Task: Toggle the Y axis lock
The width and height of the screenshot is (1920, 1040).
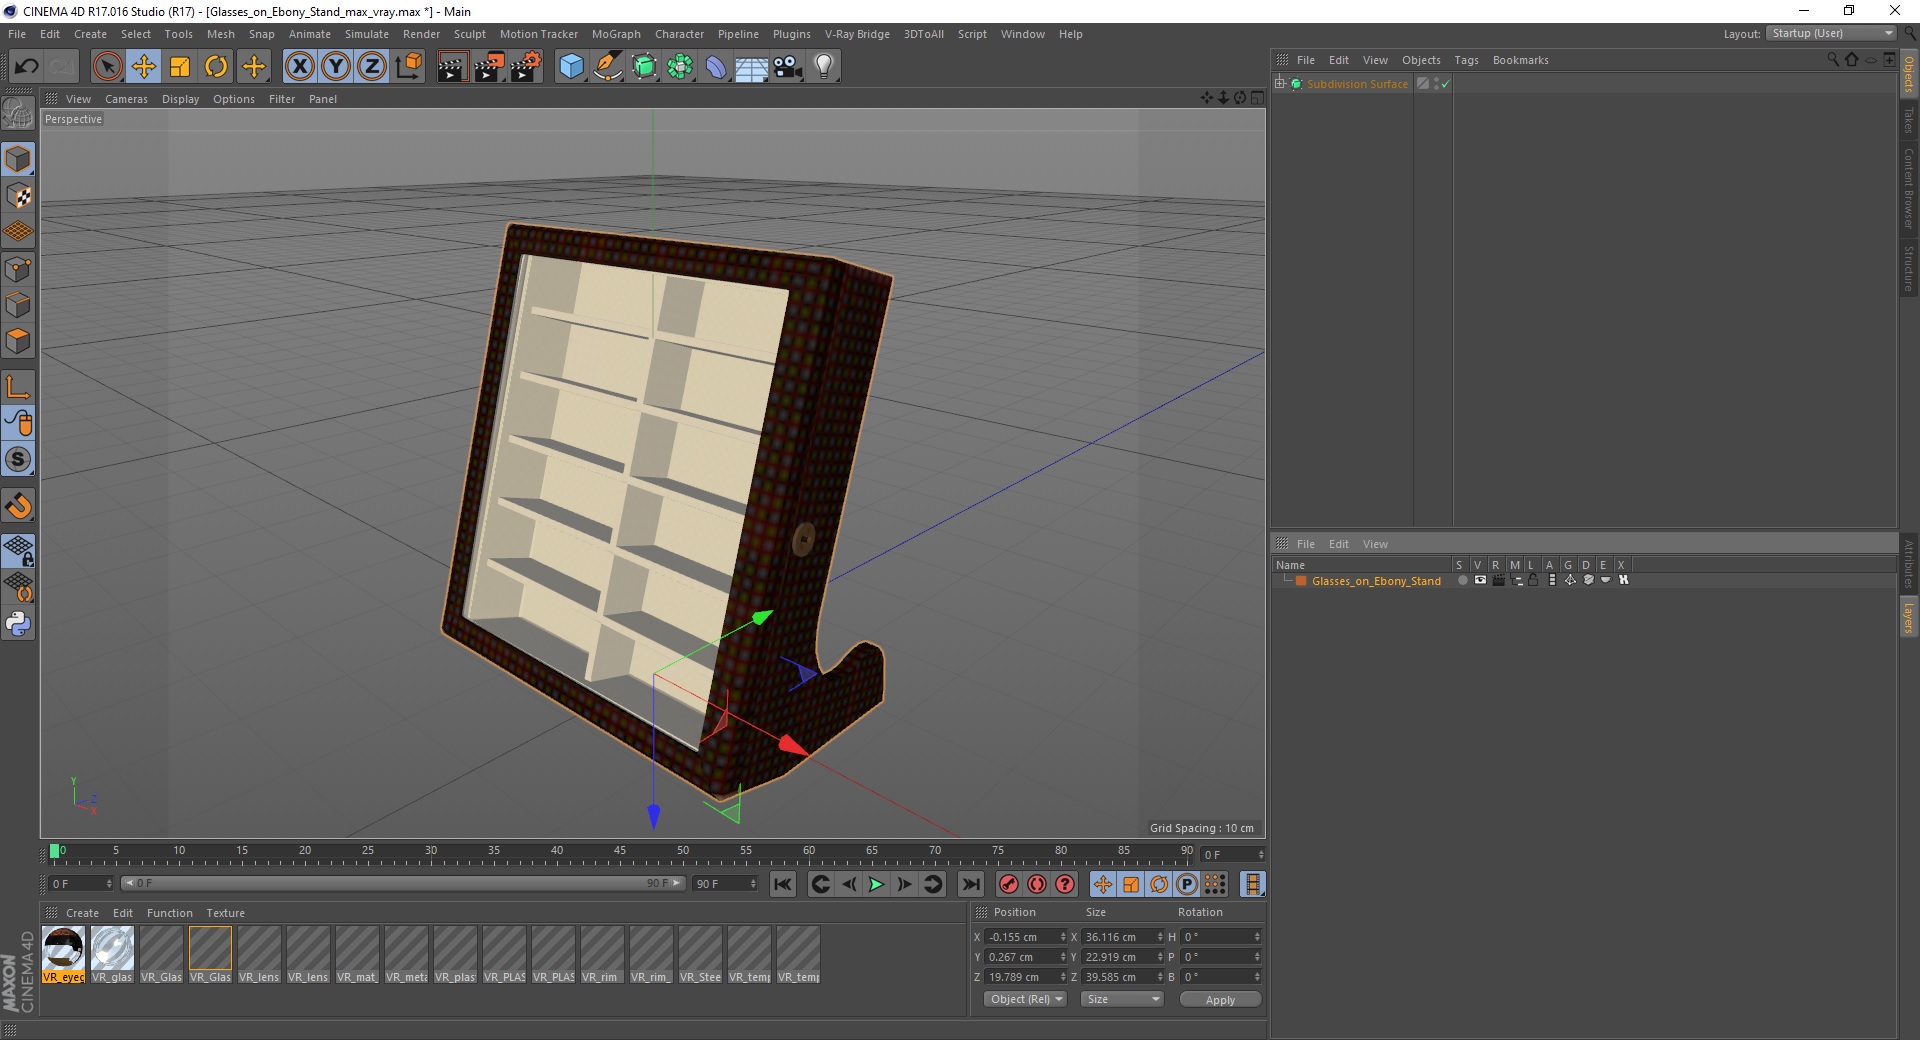Action: [x=336, y=67]
